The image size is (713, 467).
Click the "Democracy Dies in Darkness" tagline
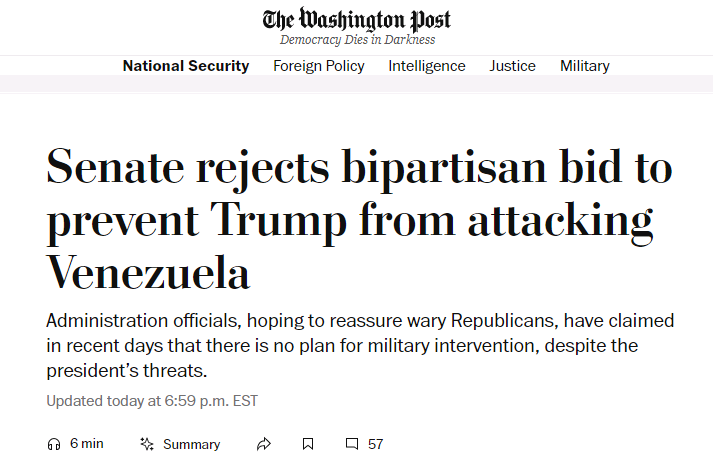pyautogui.click(x=356, y=40)
